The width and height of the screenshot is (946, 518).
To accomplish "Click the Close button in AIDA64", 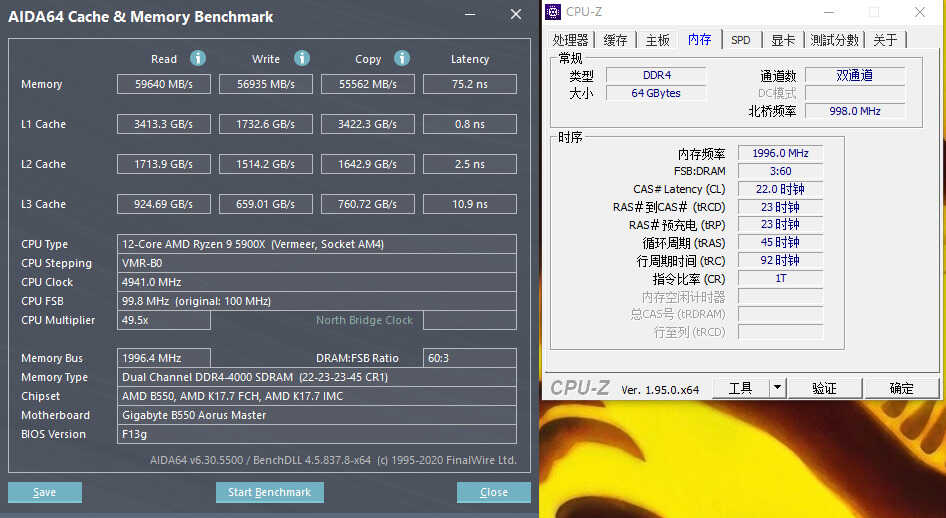I will click(x=494, y=492).
